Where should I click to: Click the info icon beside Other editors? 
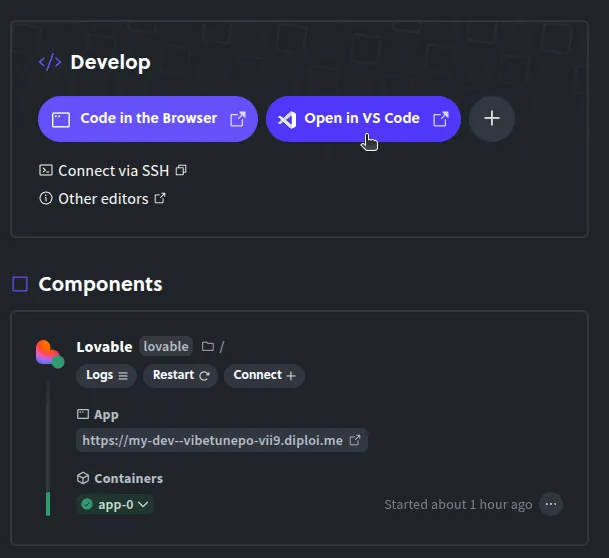(45, 199)
